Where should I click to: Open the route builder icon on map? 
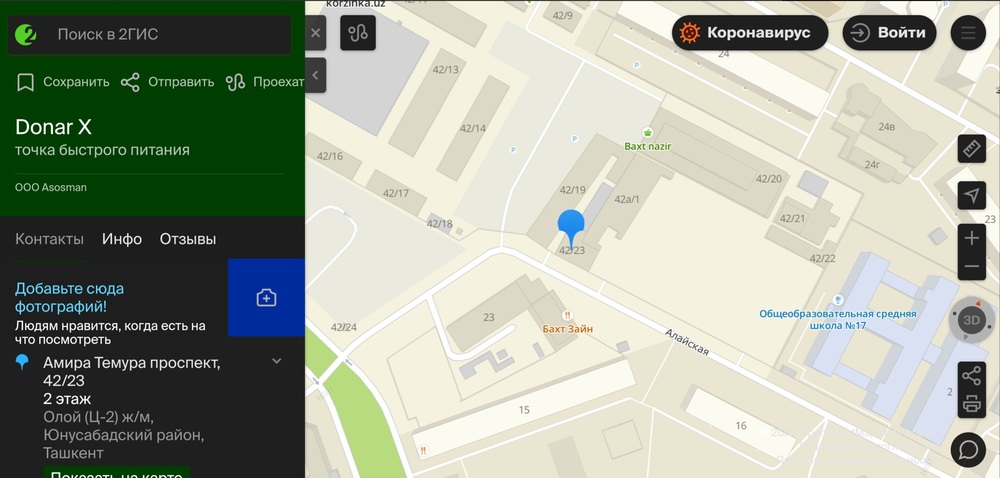pyautogui.click(x=358, y=33)
